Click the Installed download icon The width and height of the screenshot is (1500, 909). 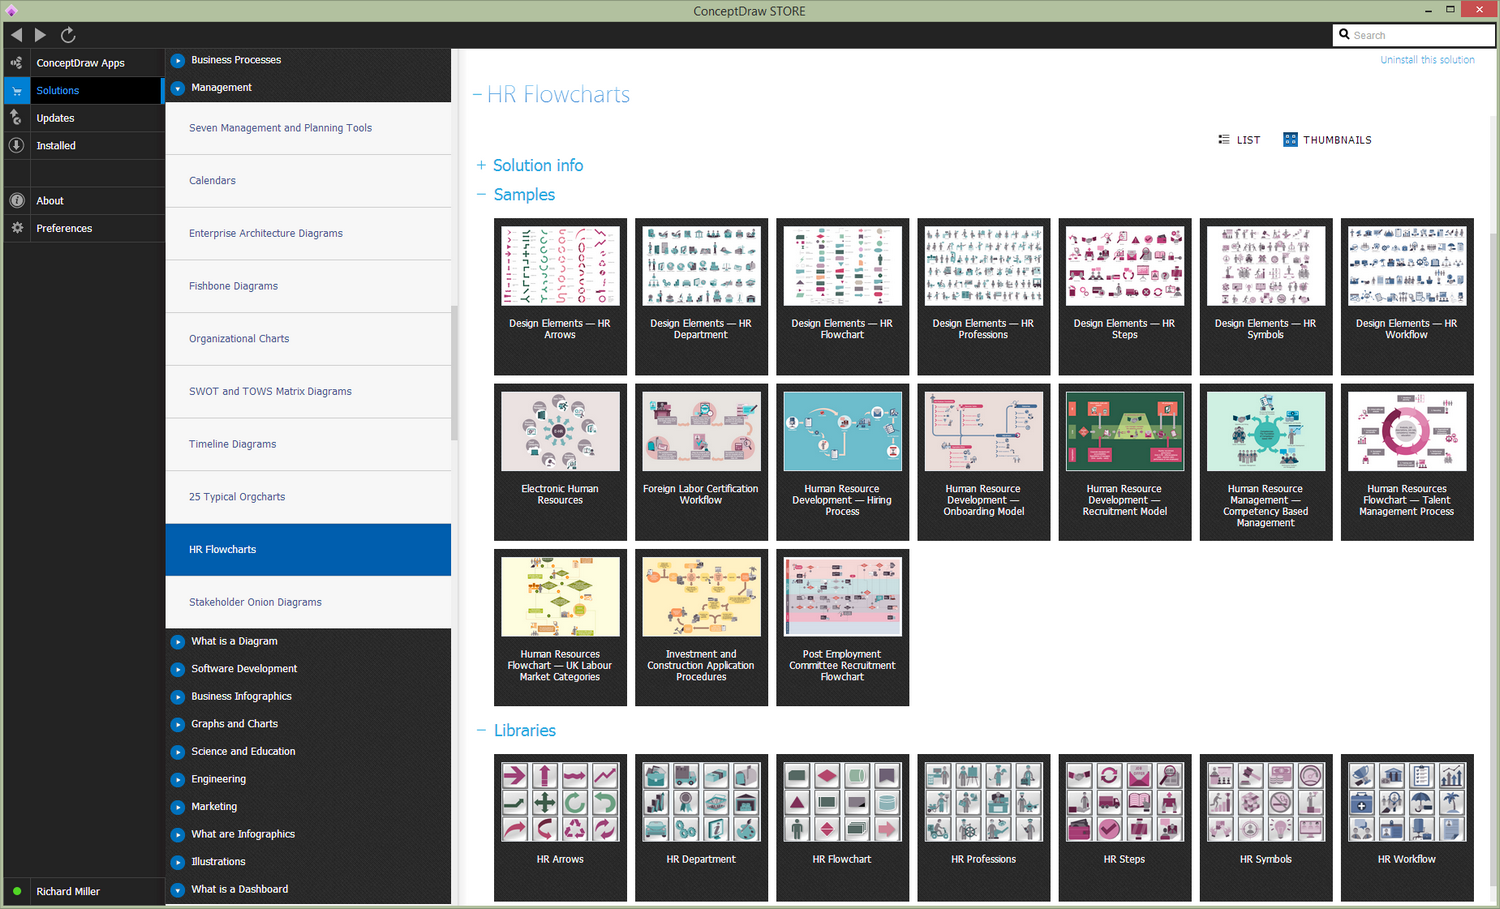coord(17,145)
